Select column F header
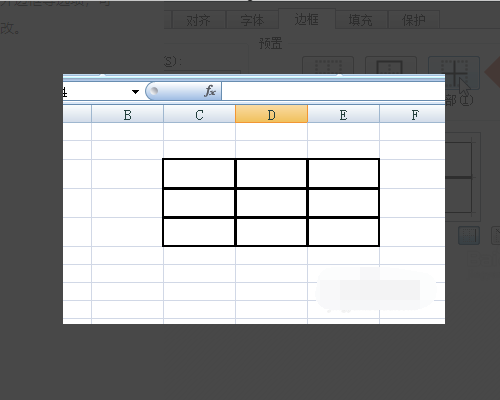Screen dimensions: 500x400 (x=413, y=114)
